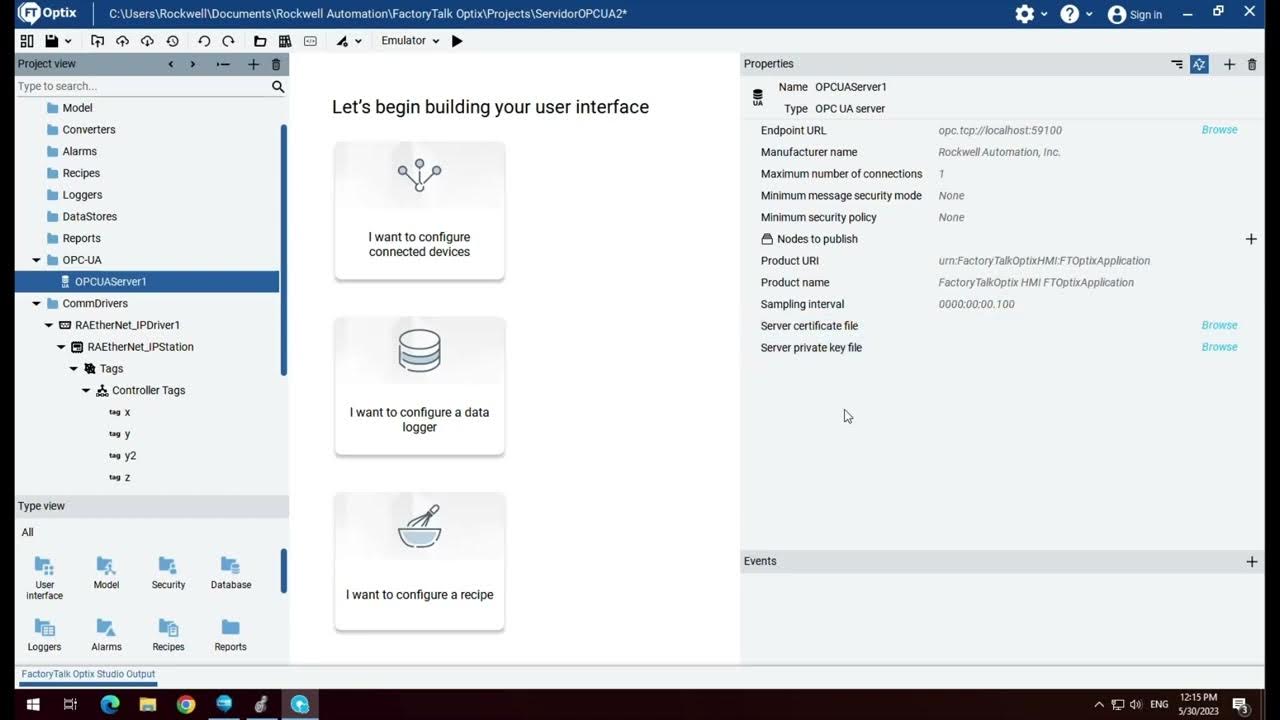The image size is (1280, 720).
Task: Open the dashboard grid icon in toolbar
Action: [27, 41]
